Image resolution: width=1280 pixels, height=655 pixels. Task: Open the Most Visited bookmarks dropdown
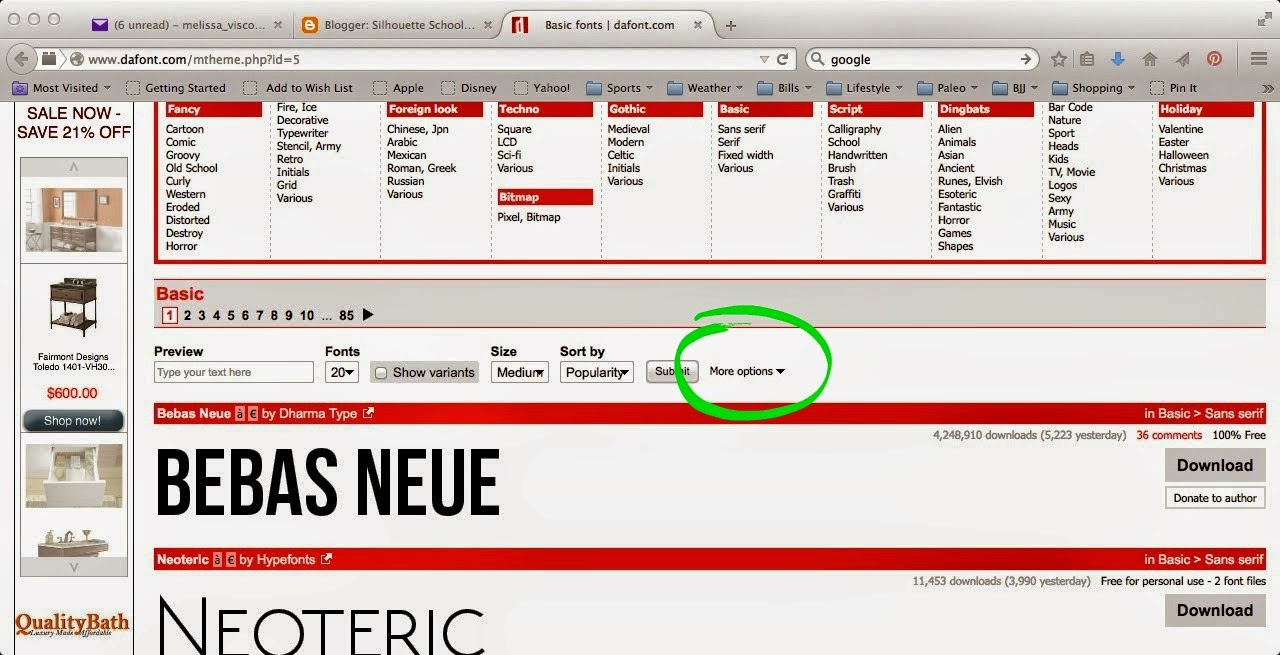pyautogui.click(x=64, y=88)
